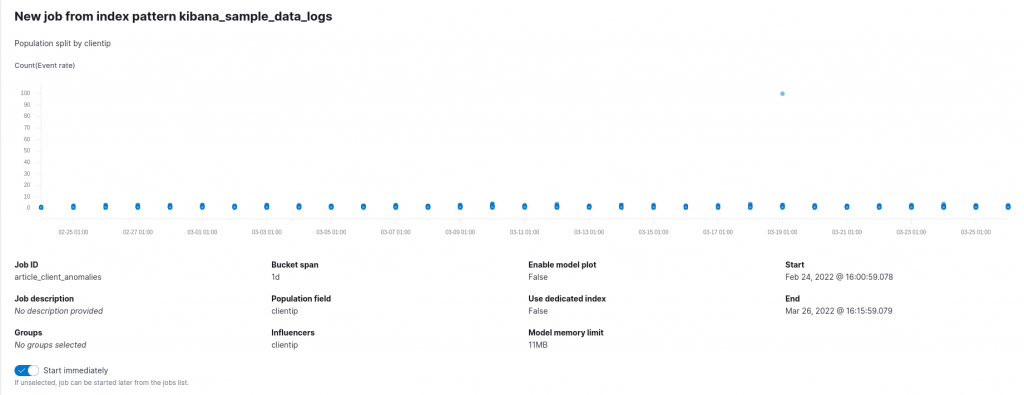Click the article_client_anomalies job ID value
This screenshot has height=395, width=1024.
(x=58, y=277)
